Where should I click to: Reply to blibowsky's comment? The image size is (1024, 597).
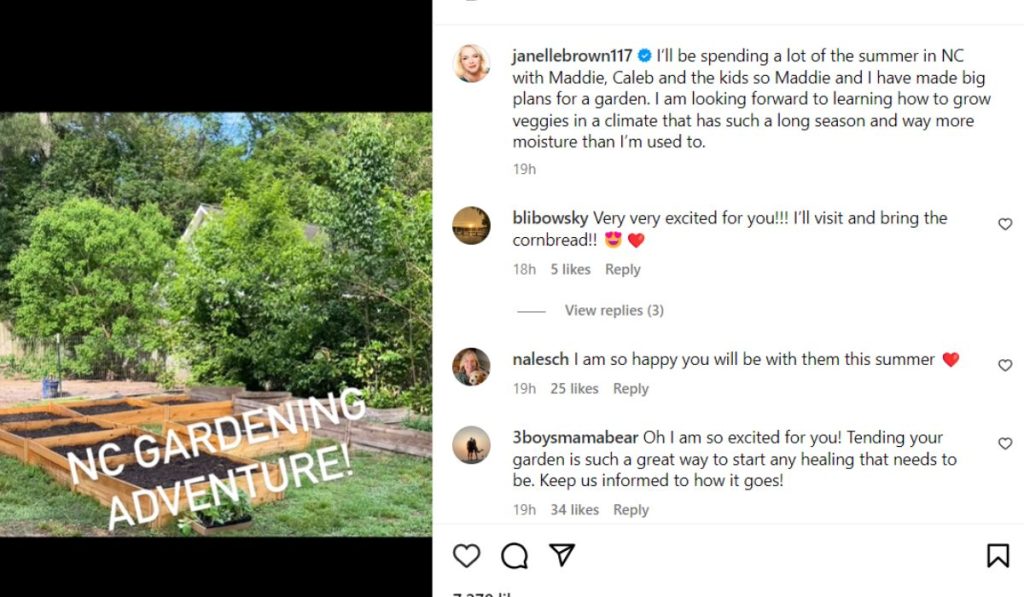coord(622,269)
